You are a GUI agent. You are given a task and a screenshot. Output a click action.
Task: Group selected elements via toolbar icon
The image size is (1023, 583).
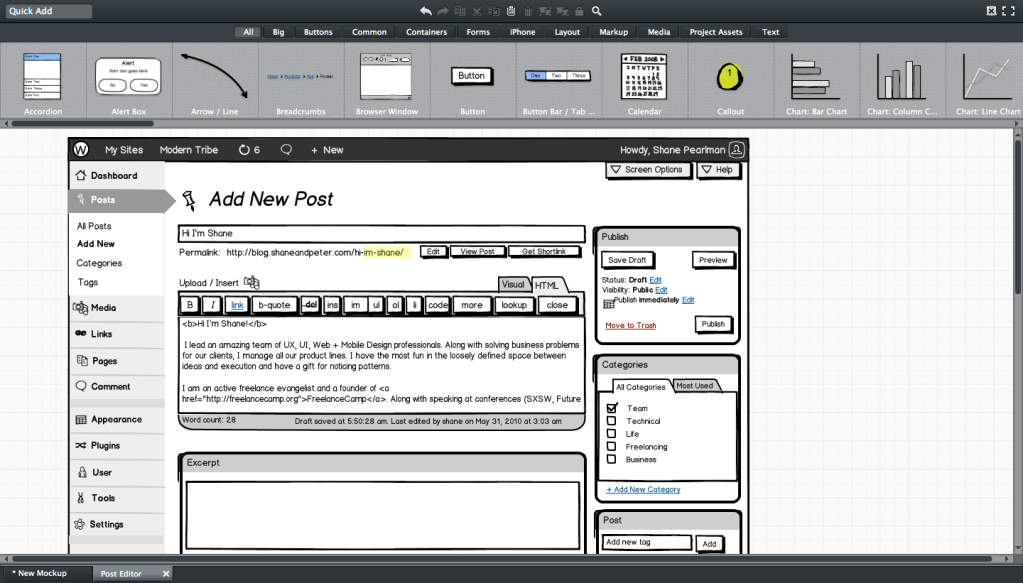pos(546,10)
